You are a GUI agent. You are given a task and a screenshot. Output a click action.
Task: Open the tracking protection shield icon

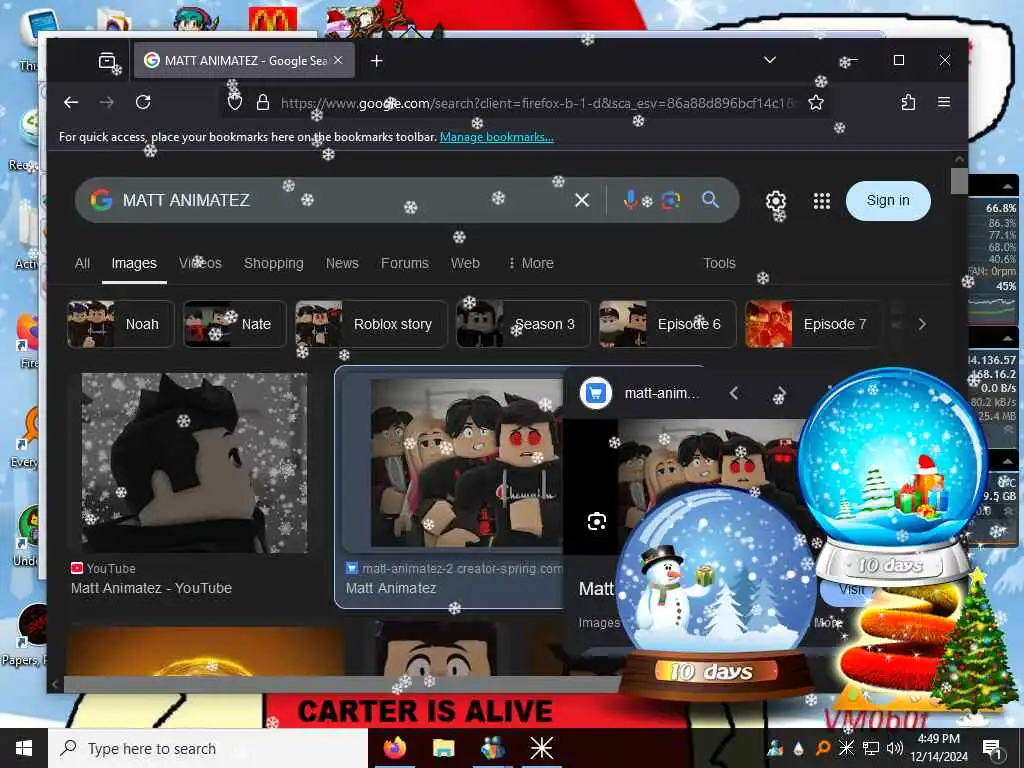(x=235, y=103)
